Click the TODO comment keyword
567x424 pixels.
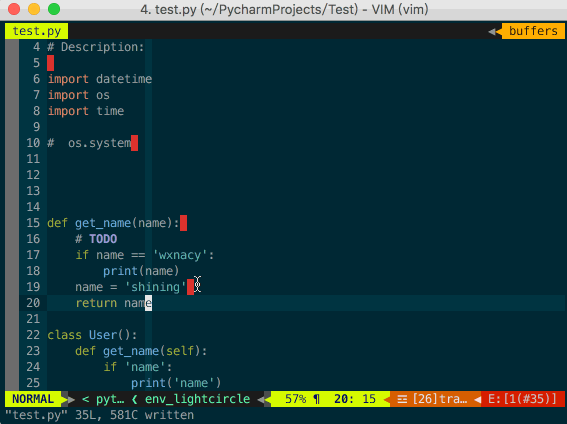pos(103,239)
